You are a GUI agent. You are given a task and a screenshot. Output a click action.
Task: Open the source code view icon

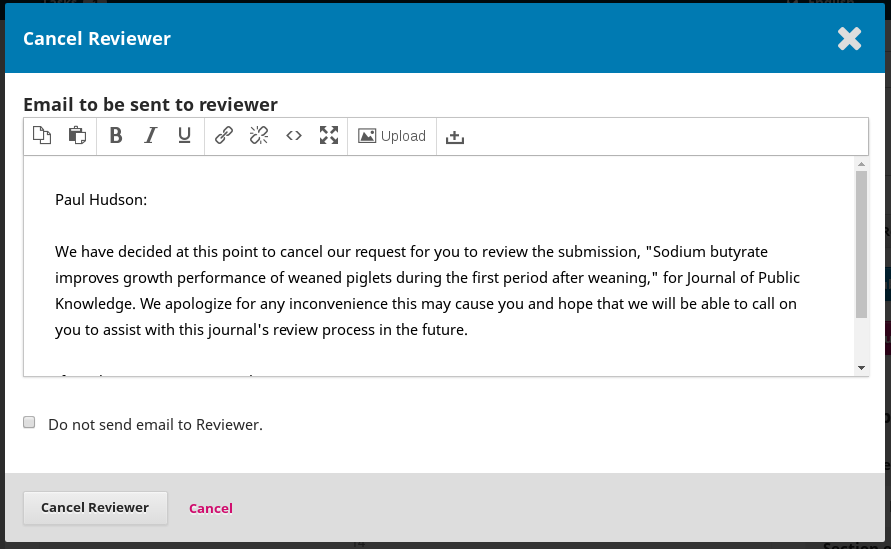pos(294,136)
